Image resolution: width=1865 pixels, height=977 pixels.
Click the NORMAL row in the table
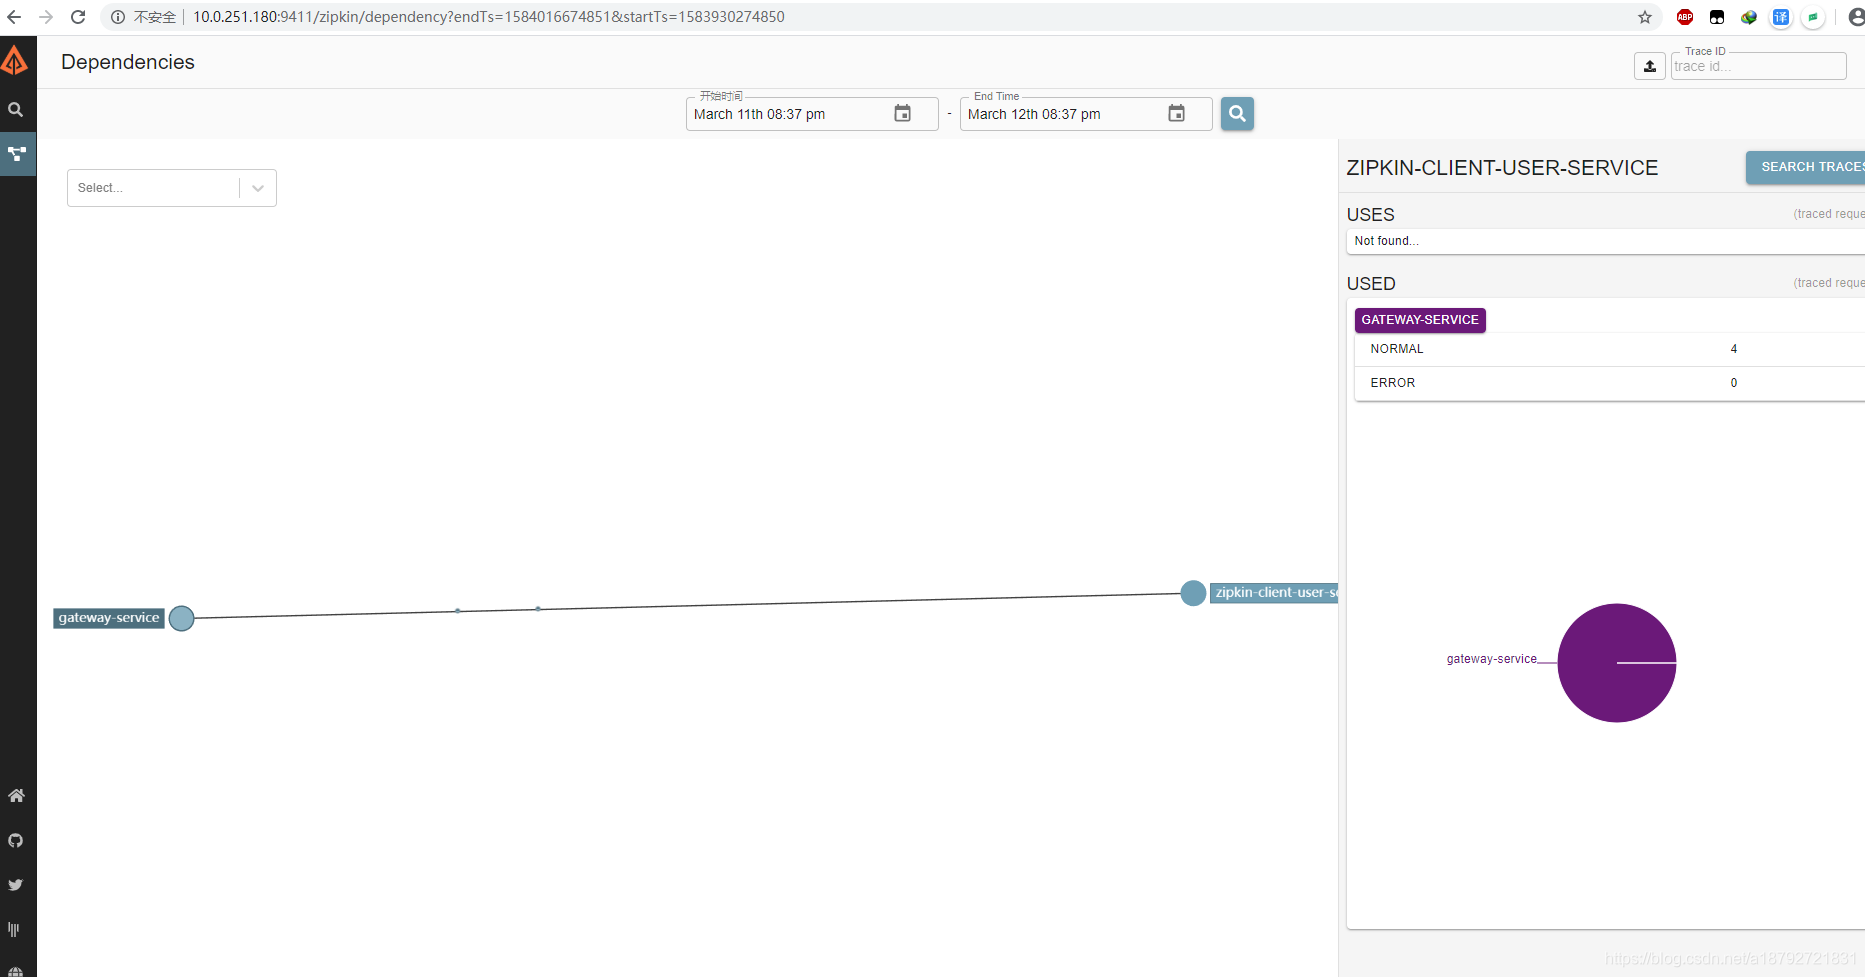[x=1609, y=349]
